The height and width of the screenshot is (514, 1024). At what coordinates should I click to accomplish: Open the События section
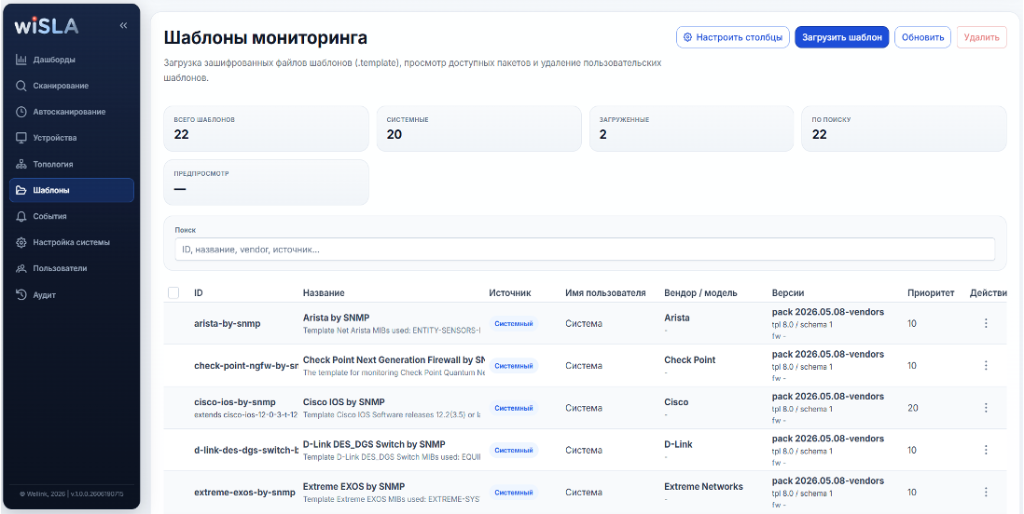pyautogui.click(x=72, y=216)
